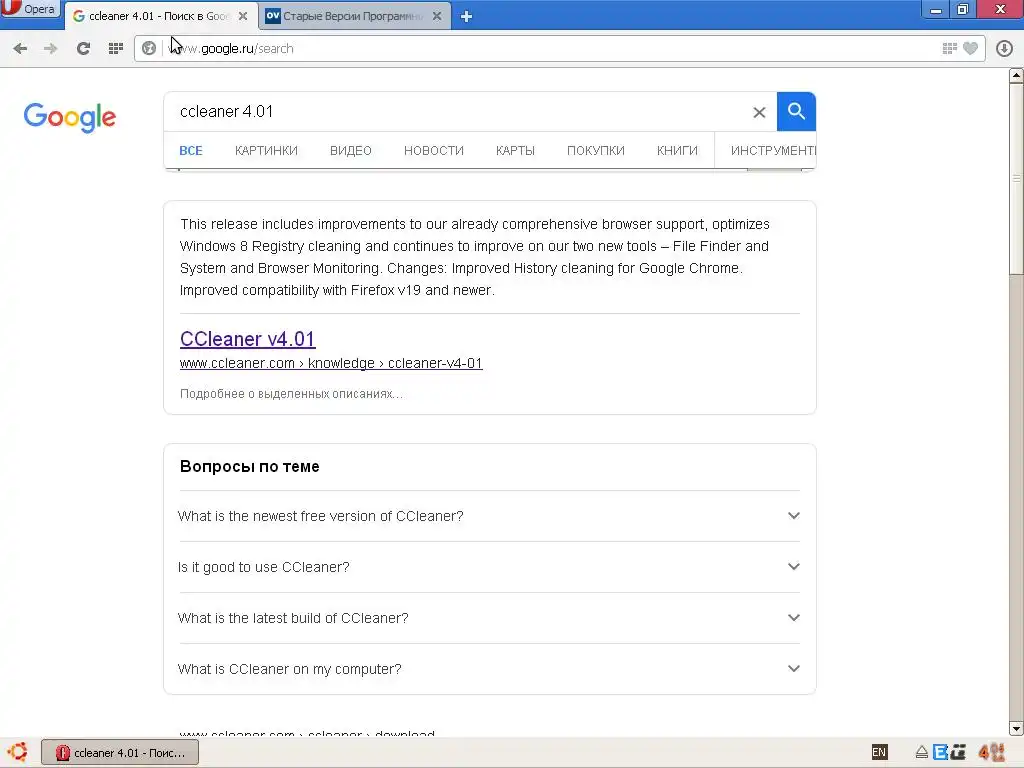
Task: Click the page scrollbar down arrow
Action: point(1016,728)
